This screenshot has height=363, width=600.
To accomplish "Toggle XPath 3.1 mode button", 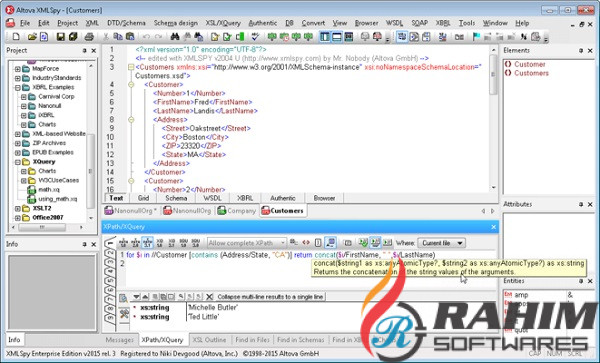I will click(147, 243).
